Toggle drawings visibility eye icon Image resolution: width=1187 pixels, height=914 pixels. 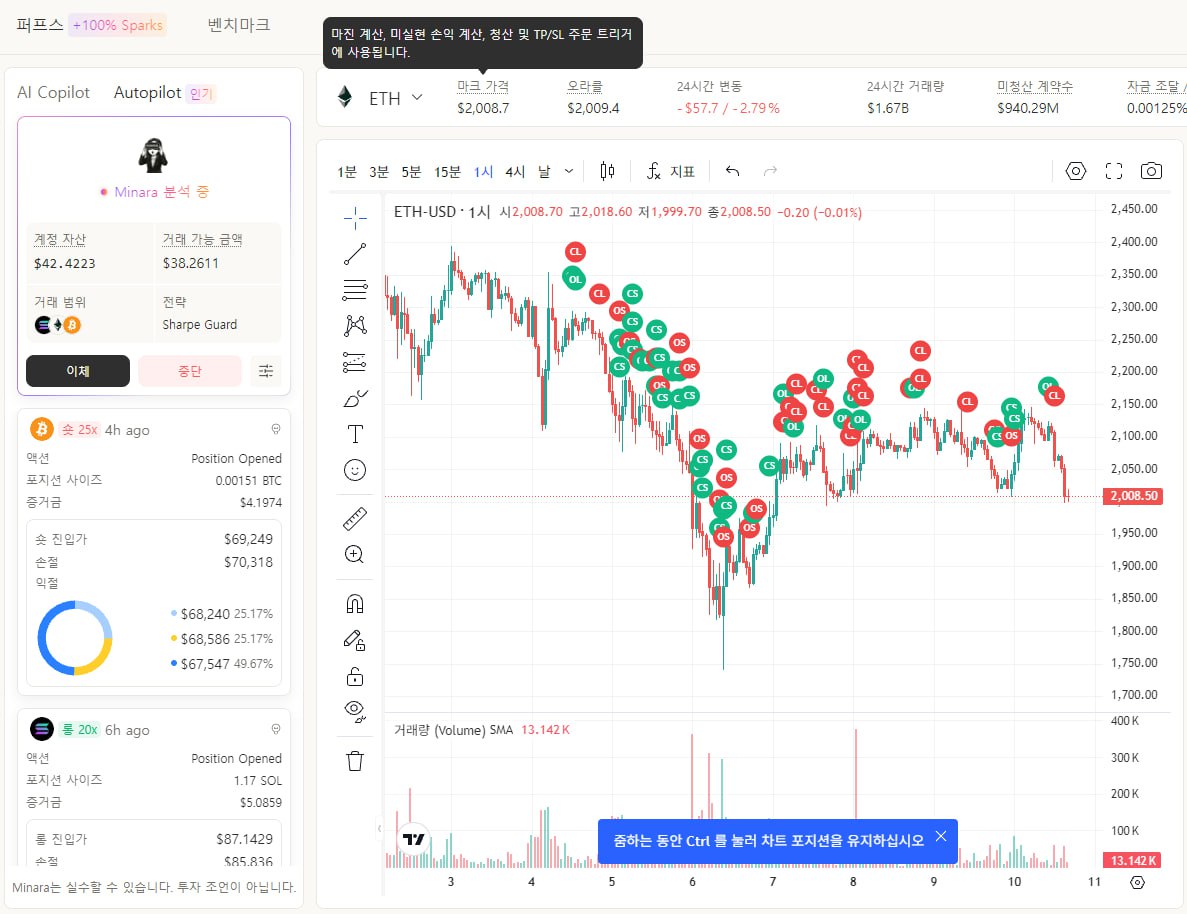pyautogui.click(x=355, y=710)
